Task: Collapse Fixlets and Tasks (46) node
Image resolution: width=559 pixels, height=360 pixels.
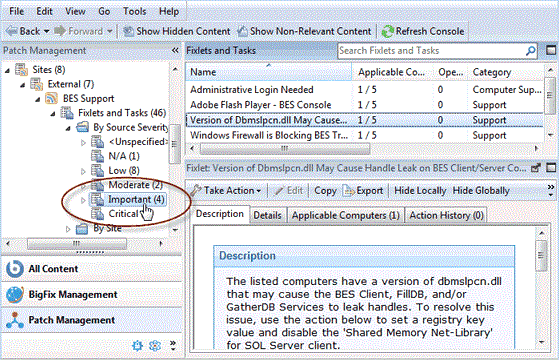Action: tap(53, 114)
